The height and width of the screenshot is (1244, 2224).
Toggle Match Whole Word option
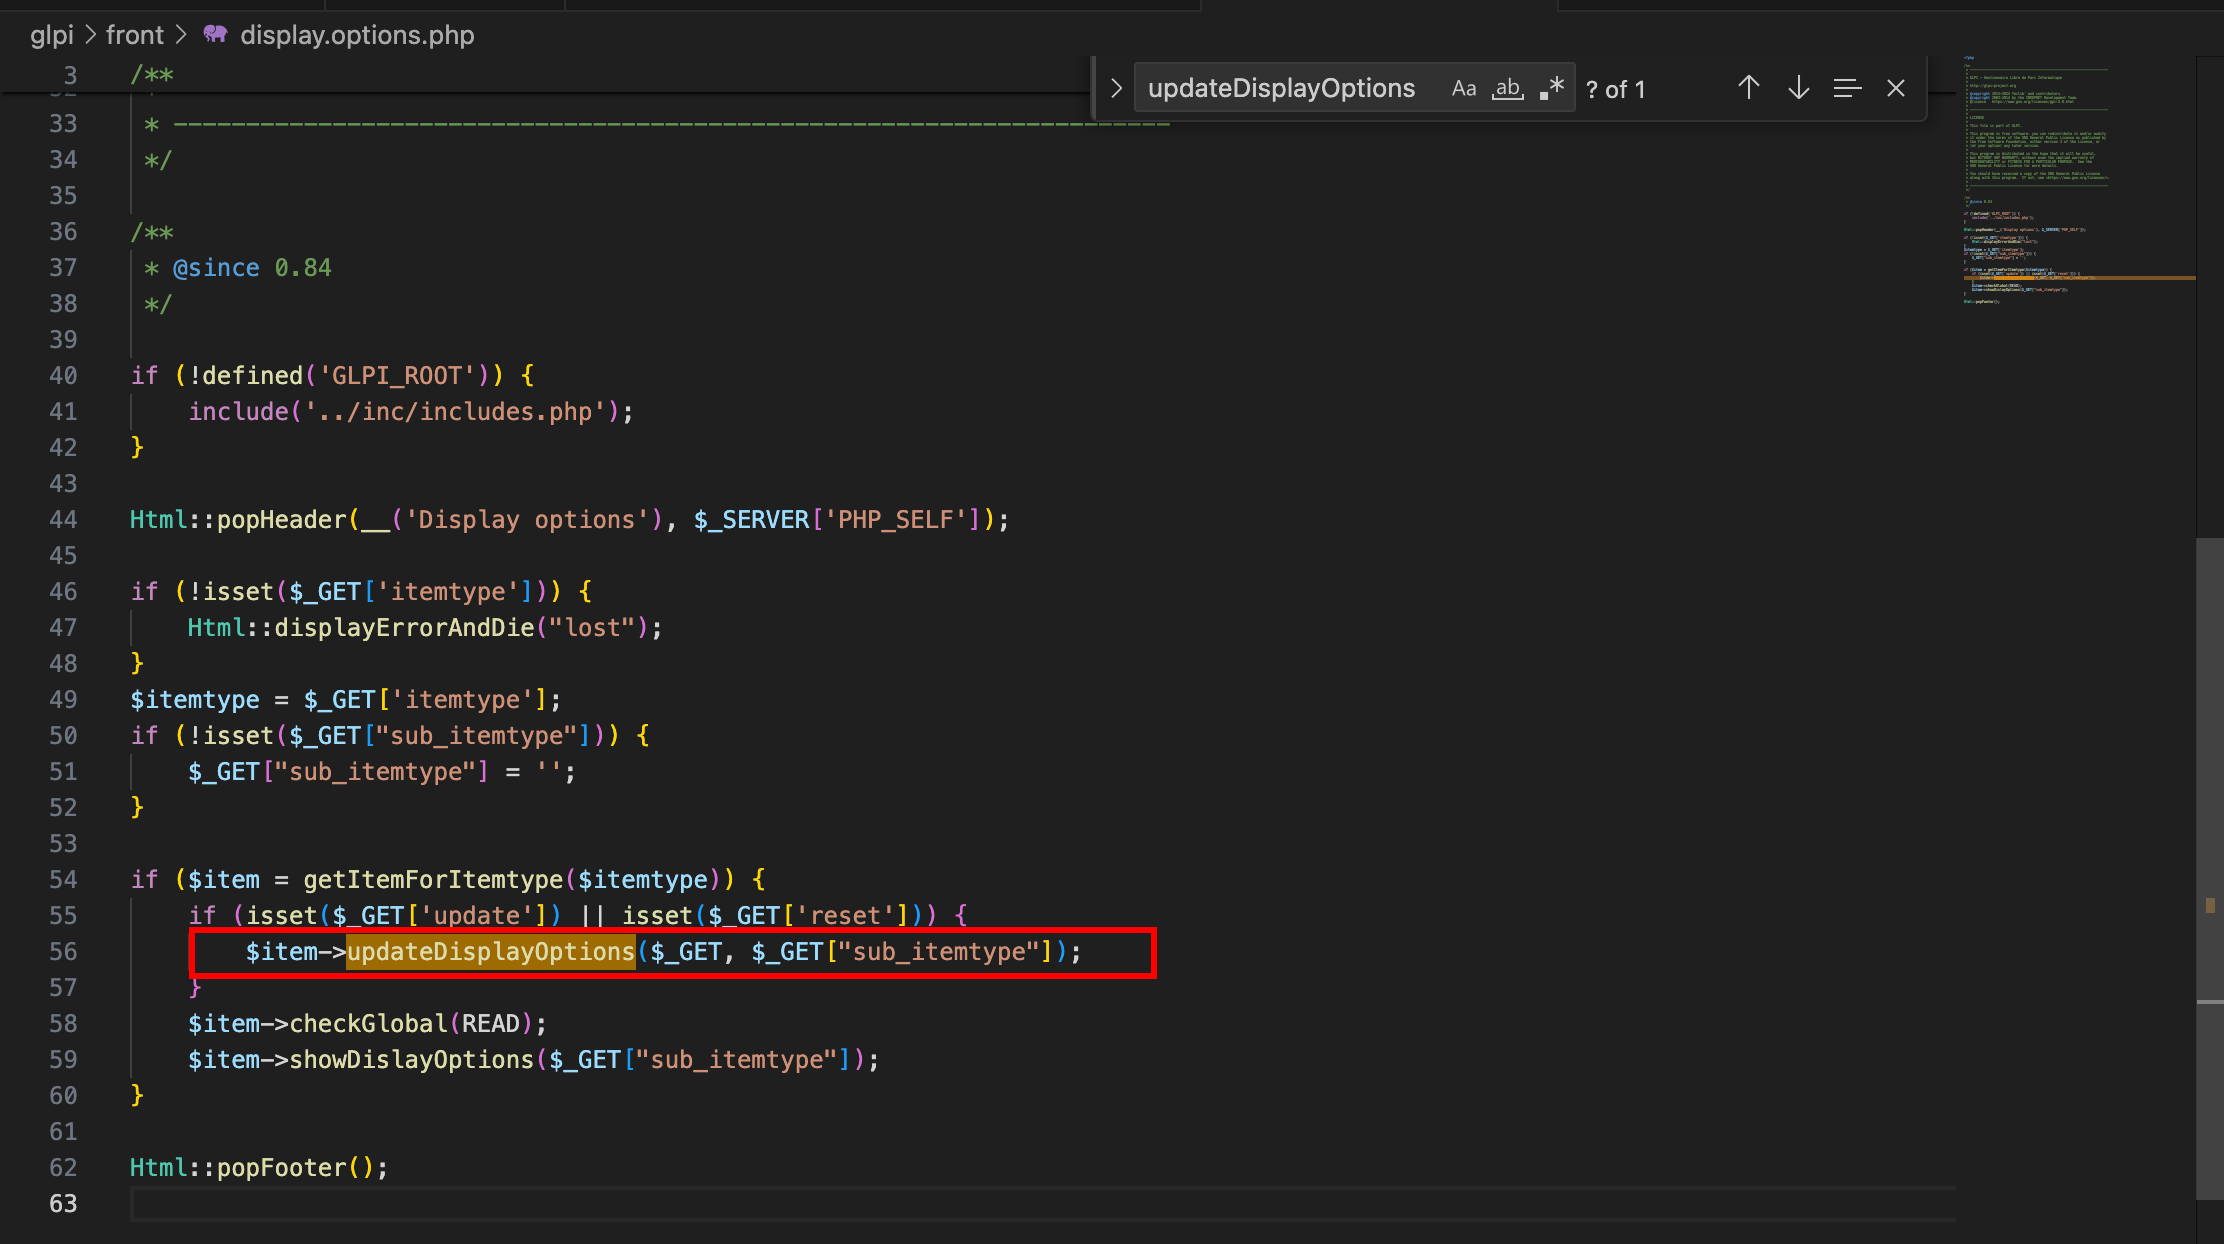pyautogui.click(x=1508, y=89)
